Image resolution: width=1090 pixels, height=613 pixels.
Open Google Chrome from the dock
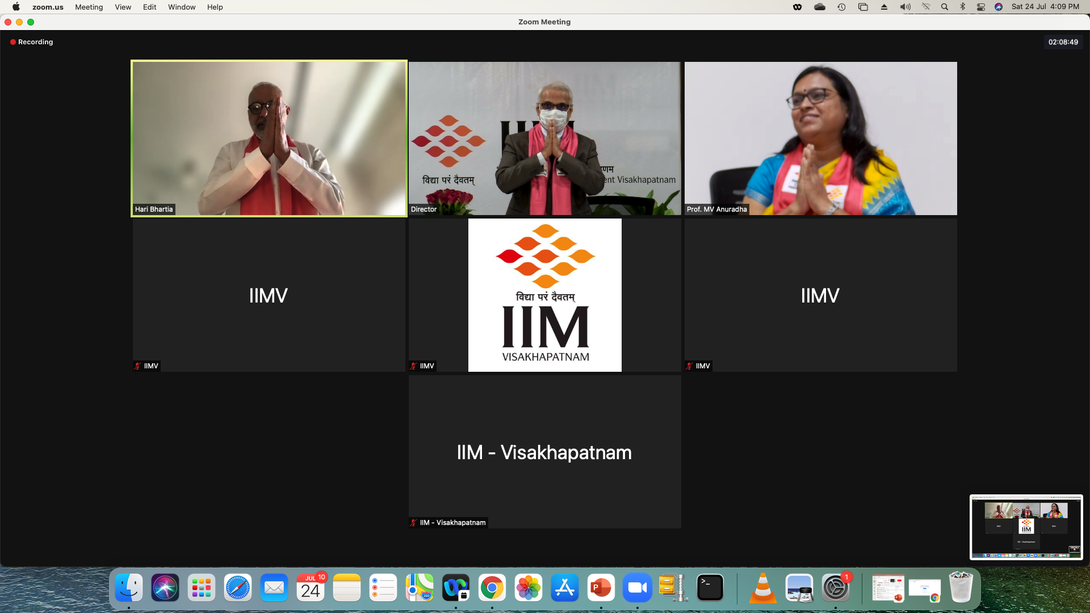(x=491, y=588)
